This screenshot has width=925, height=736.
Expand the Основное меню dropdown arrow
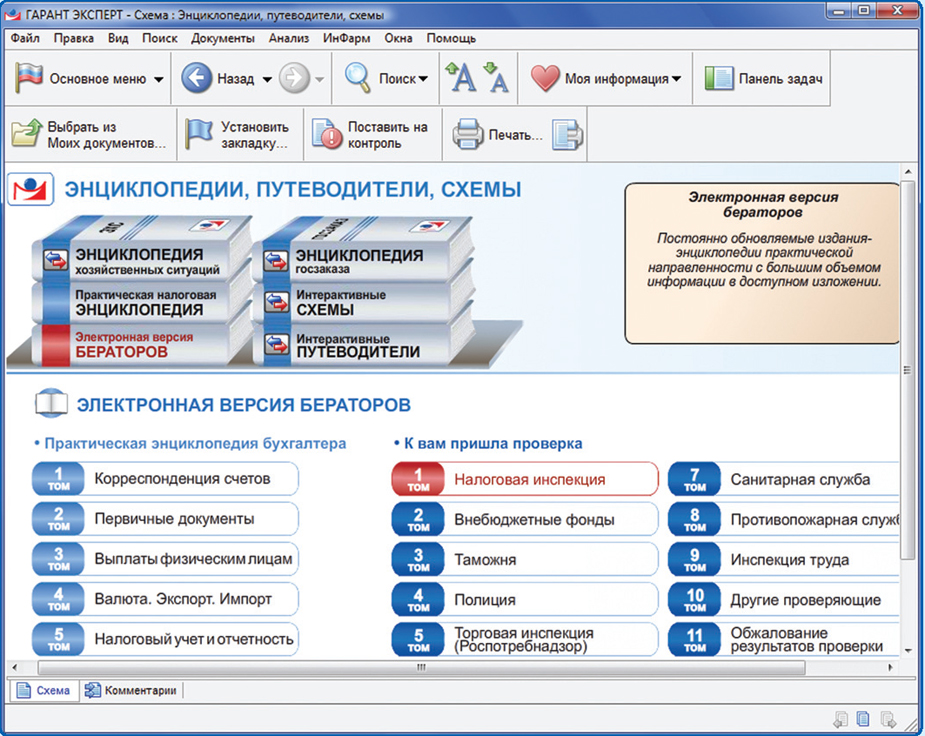pos(159,80)
